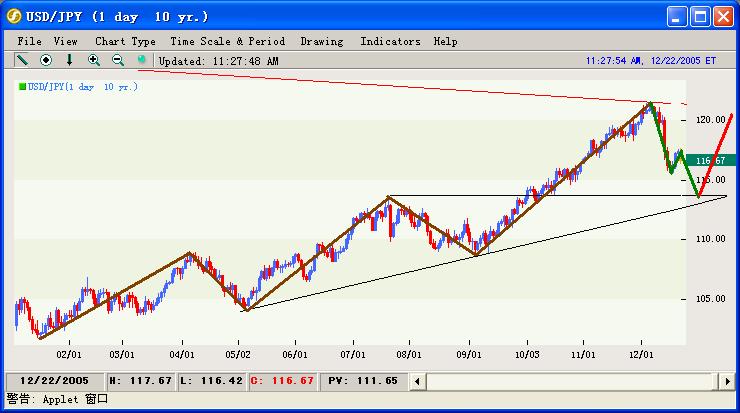Open the File menu

click(29, 42)
